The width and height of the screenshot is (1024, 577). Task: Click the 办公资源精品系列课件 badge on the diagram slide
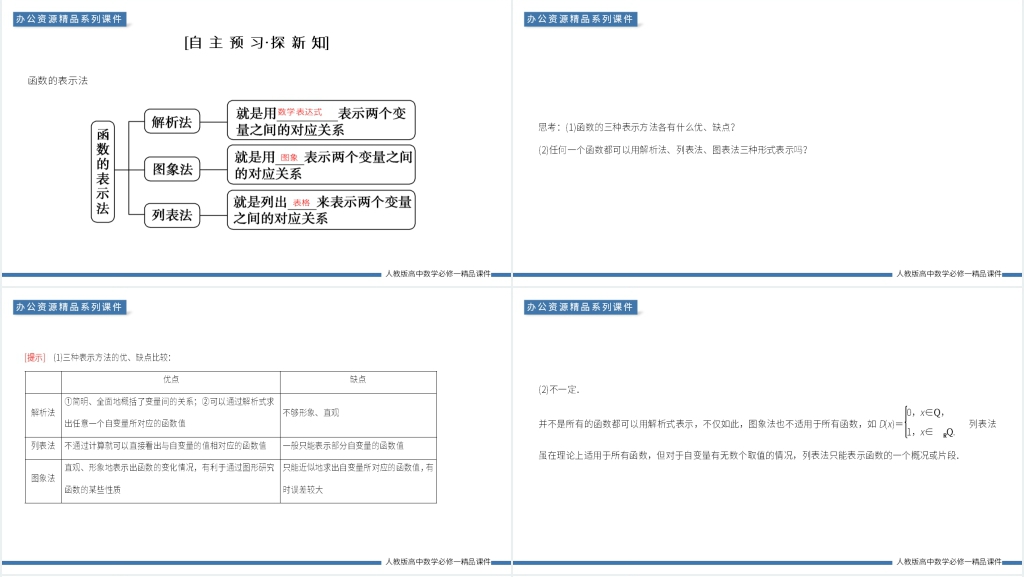coord(69,19)
